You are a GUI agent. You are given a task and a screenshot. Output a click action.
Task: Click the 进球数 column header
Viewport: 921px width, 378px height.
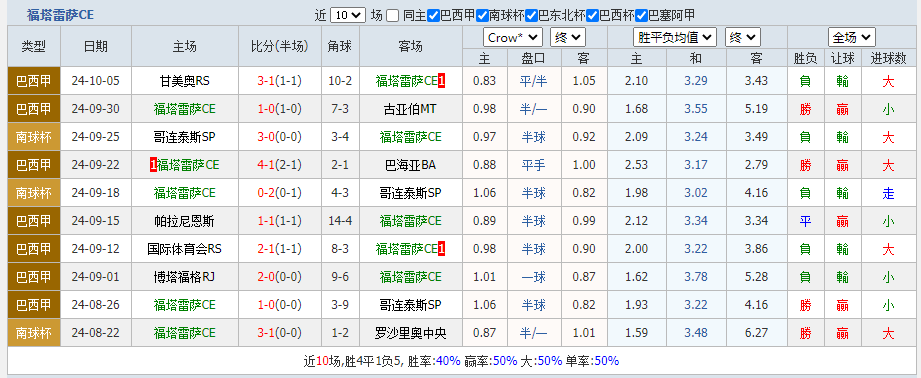click(888, 58)
